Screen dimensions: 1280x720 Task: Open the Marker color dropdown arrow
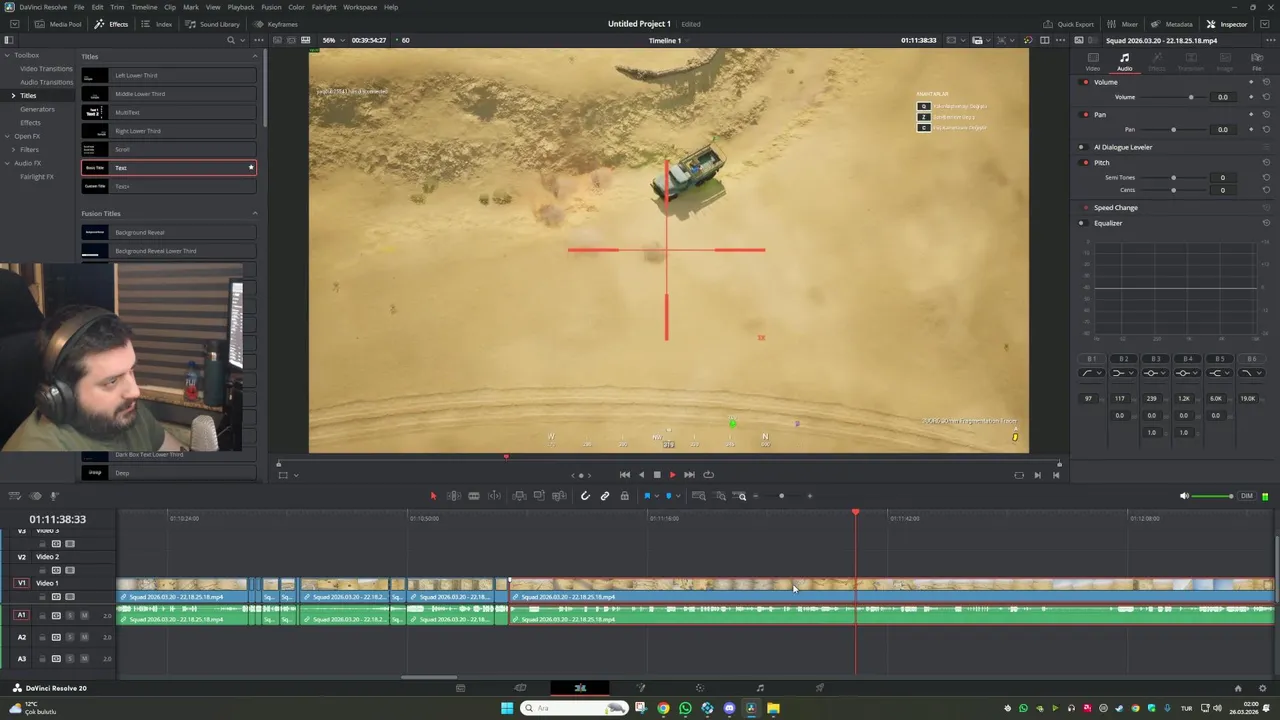coord(678,496)
